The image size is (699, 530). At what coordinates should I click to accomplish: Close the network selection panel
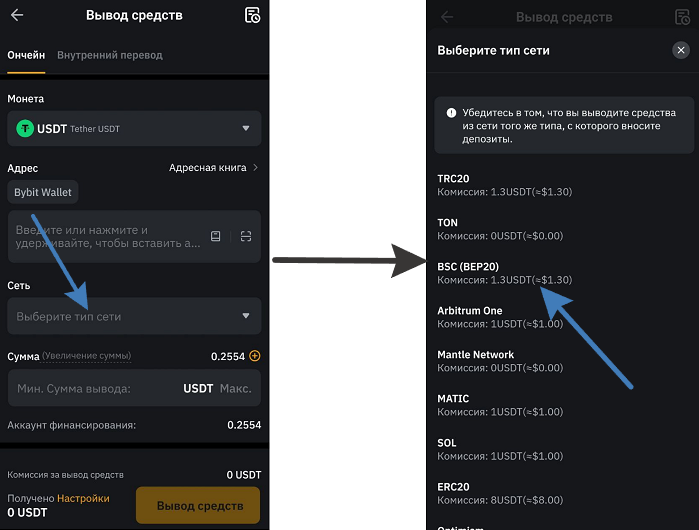pyautogui.click(x=680, y=50)
